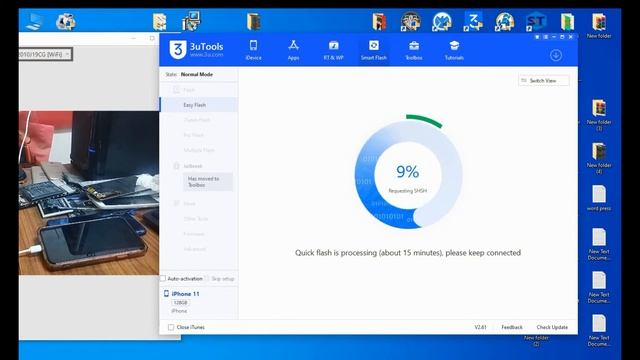
Task: Select the Smart Flash tab
Action: 373,50
